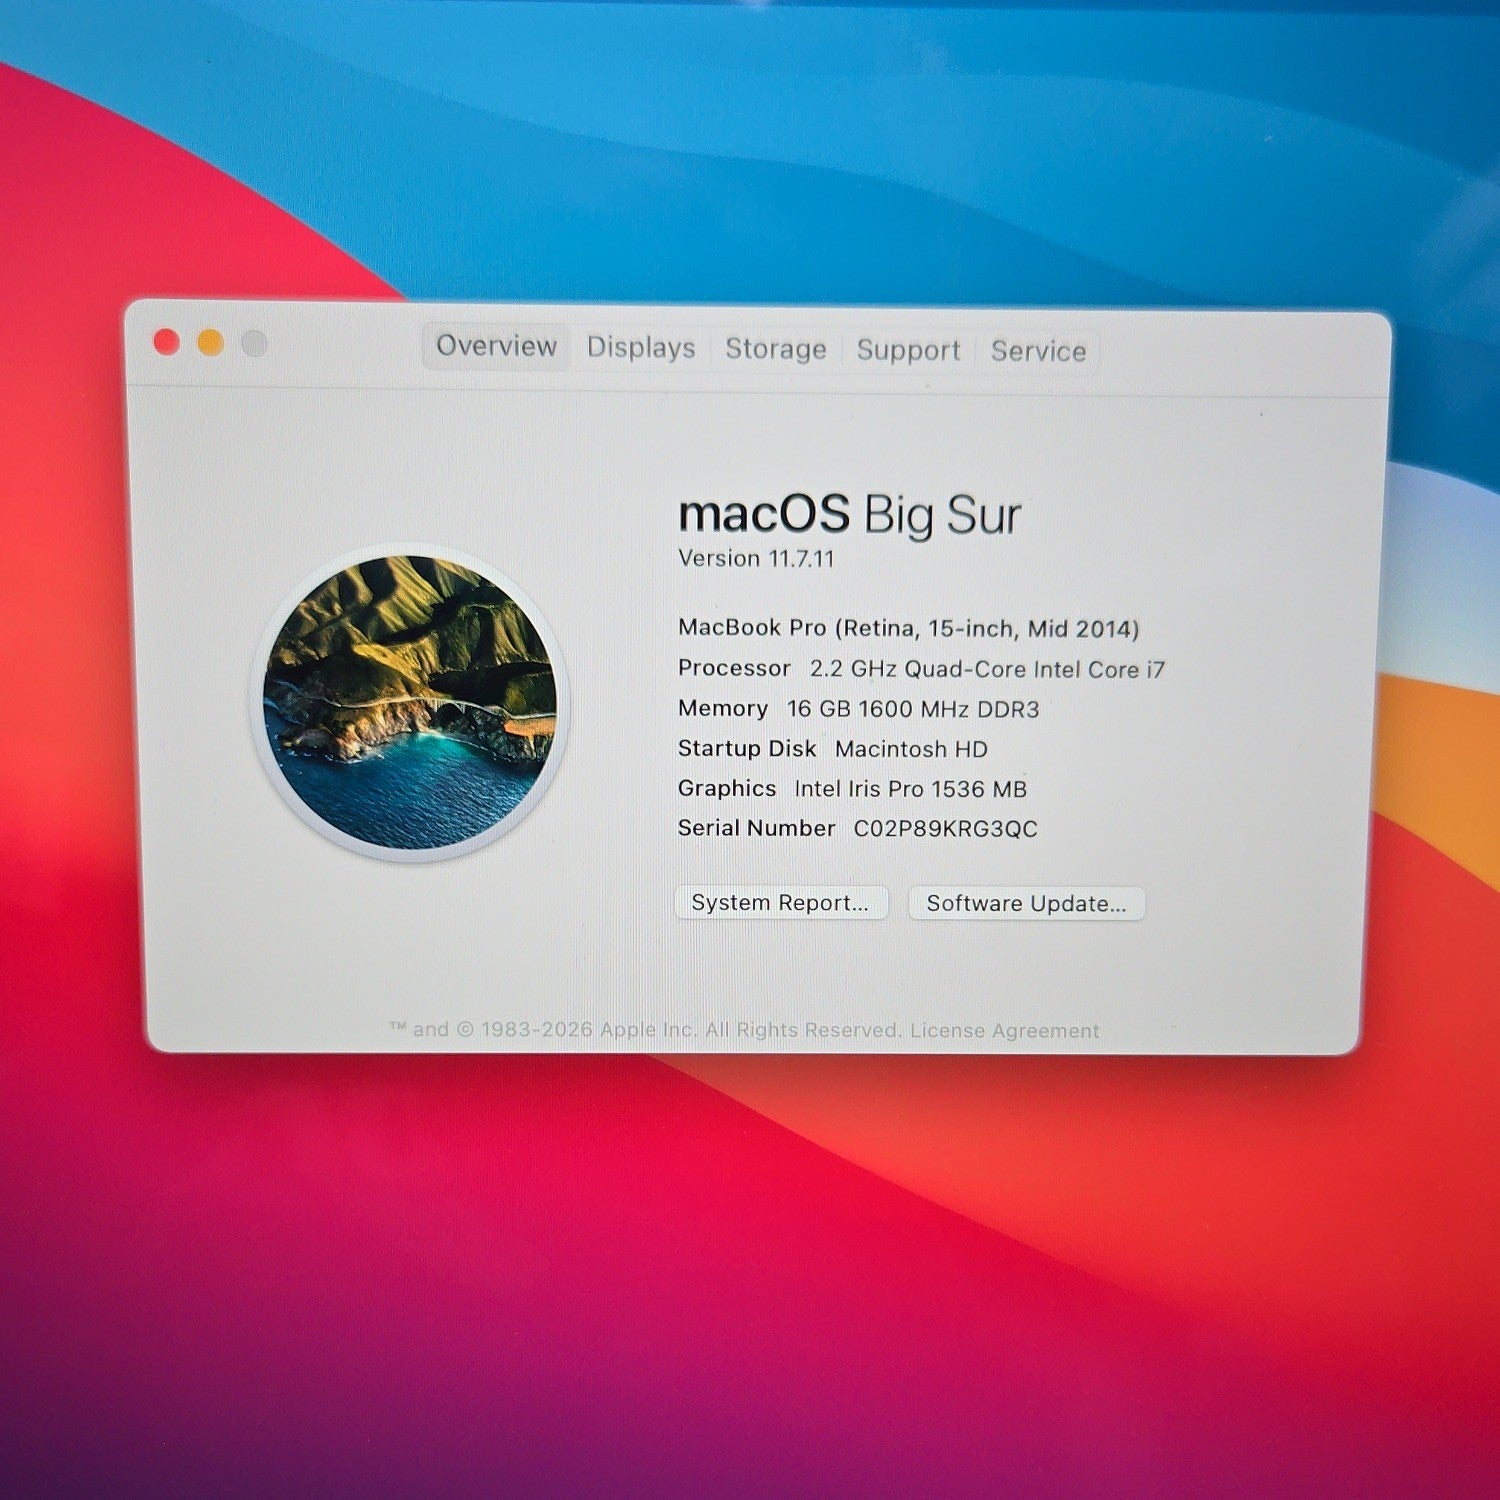Click the 16 GB 1600 MHz DDR3 value
The width and height of the screenshot is (1500, 1500).
(913, 709)
